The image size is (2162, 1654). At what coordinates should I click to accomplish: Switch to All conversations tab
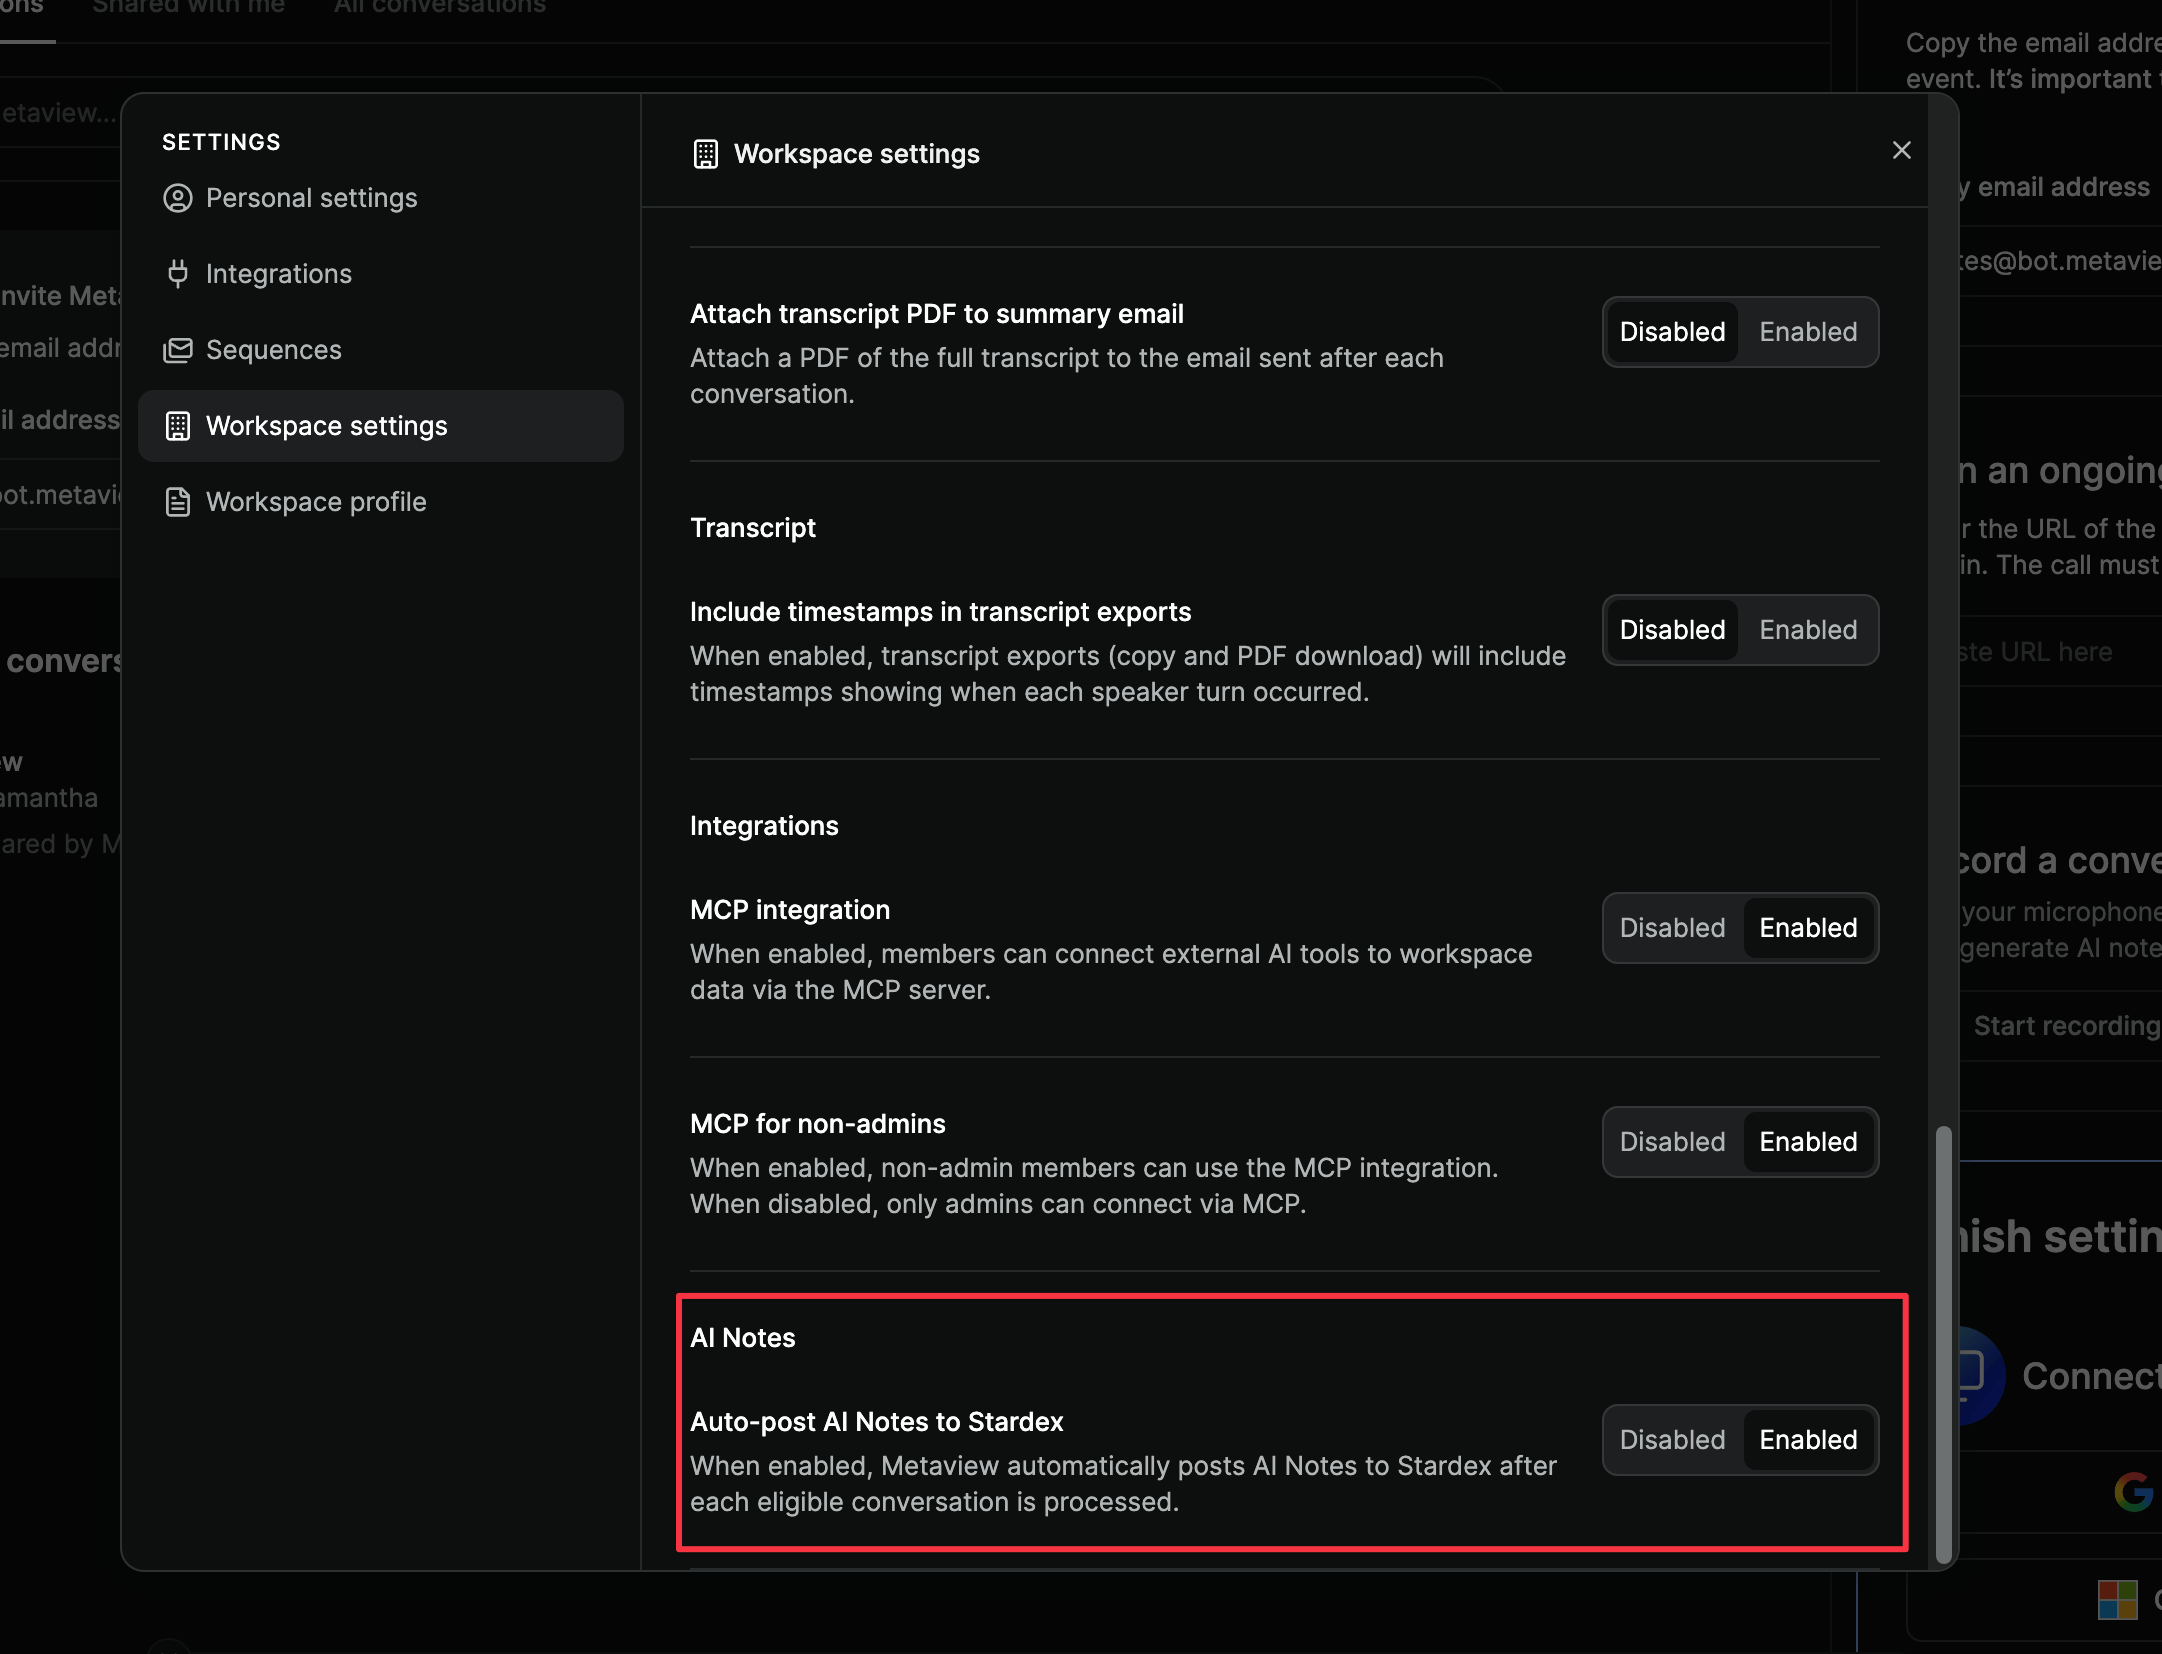[x=440, y=8]
